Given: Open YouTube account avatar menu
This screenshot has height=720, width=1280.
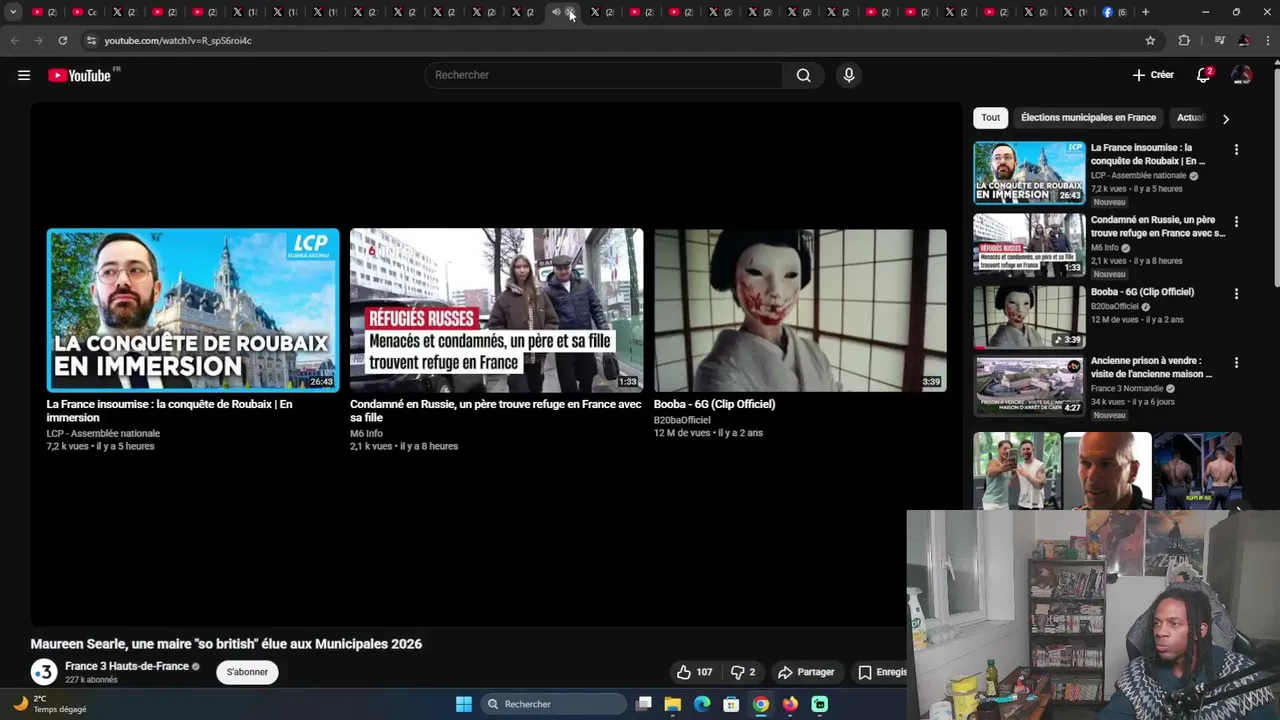Looking at the screenshot, I should pos(1242,75).
